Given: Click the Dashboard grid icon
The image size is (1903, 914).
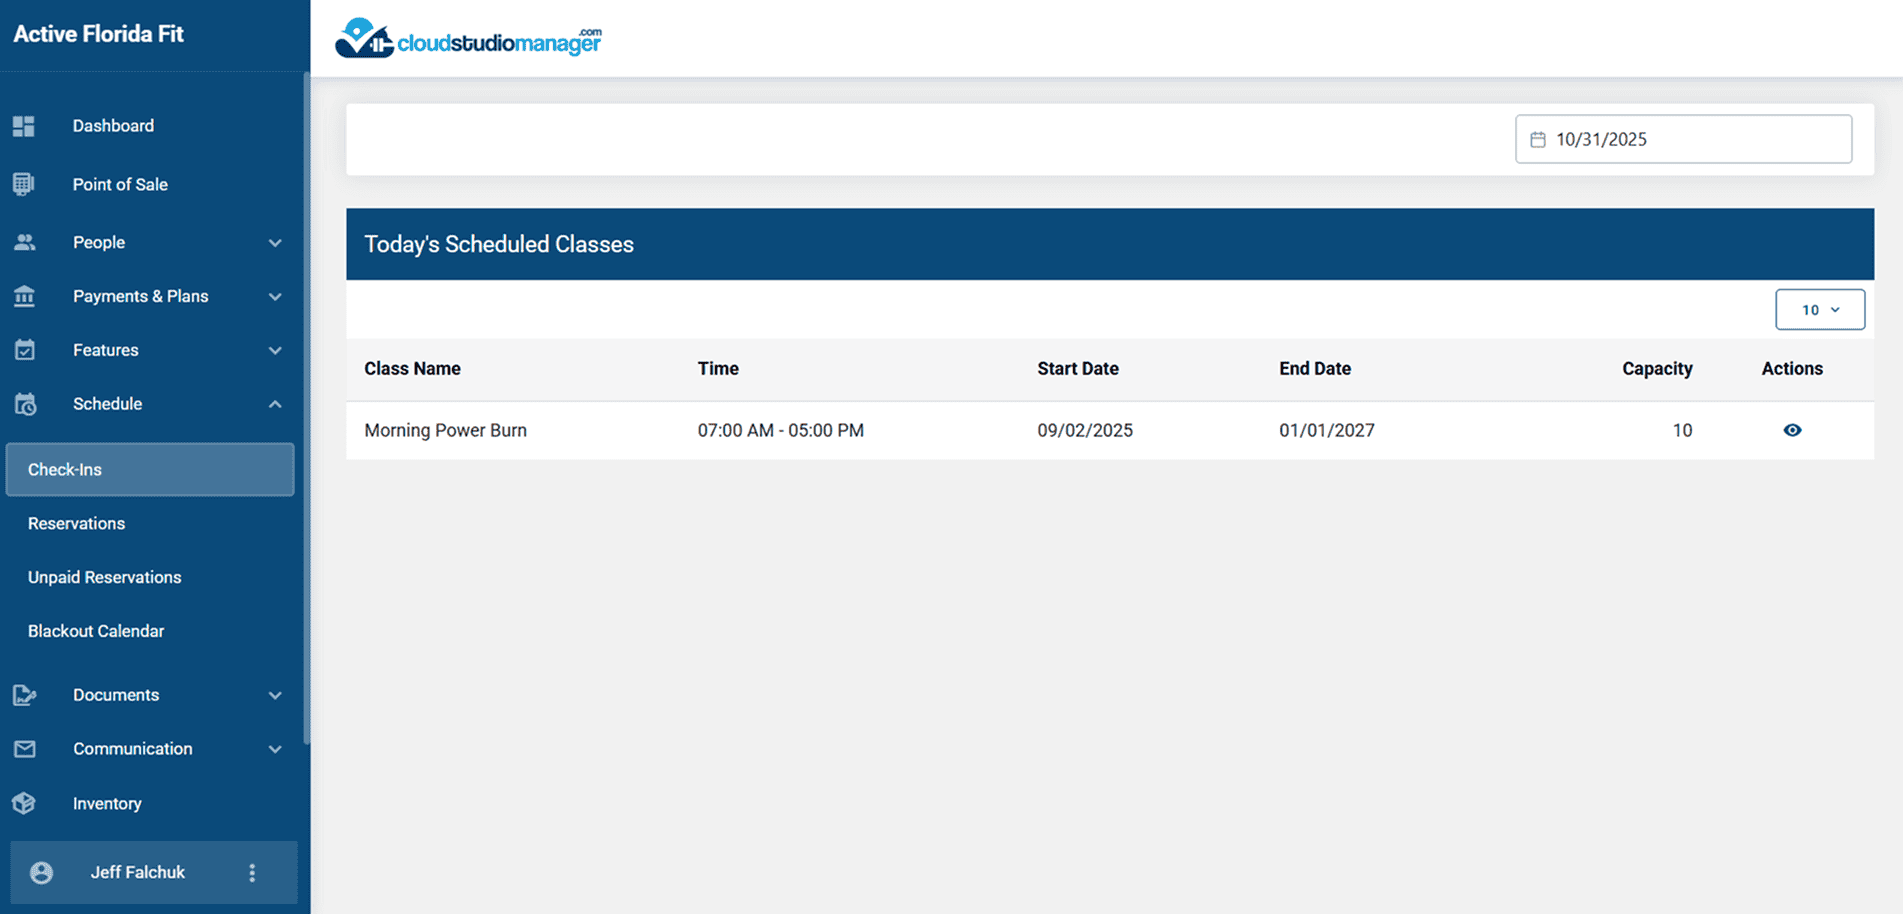Looking at the screenshot, I should [24, 126].
